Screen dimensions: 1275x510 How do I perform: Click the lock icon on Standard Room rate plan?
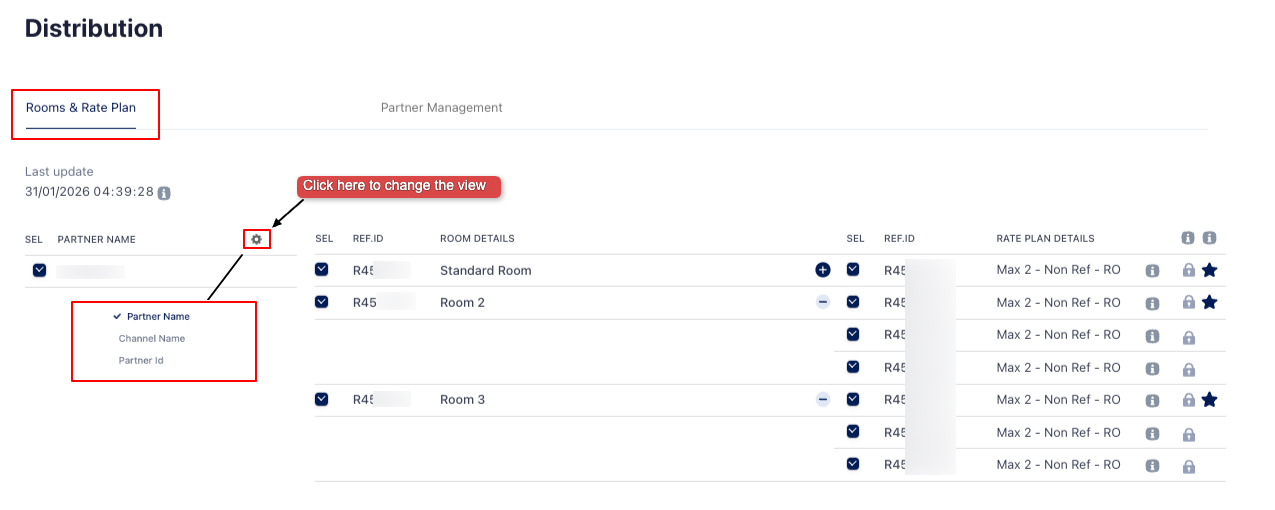[x=1188, y=270]
